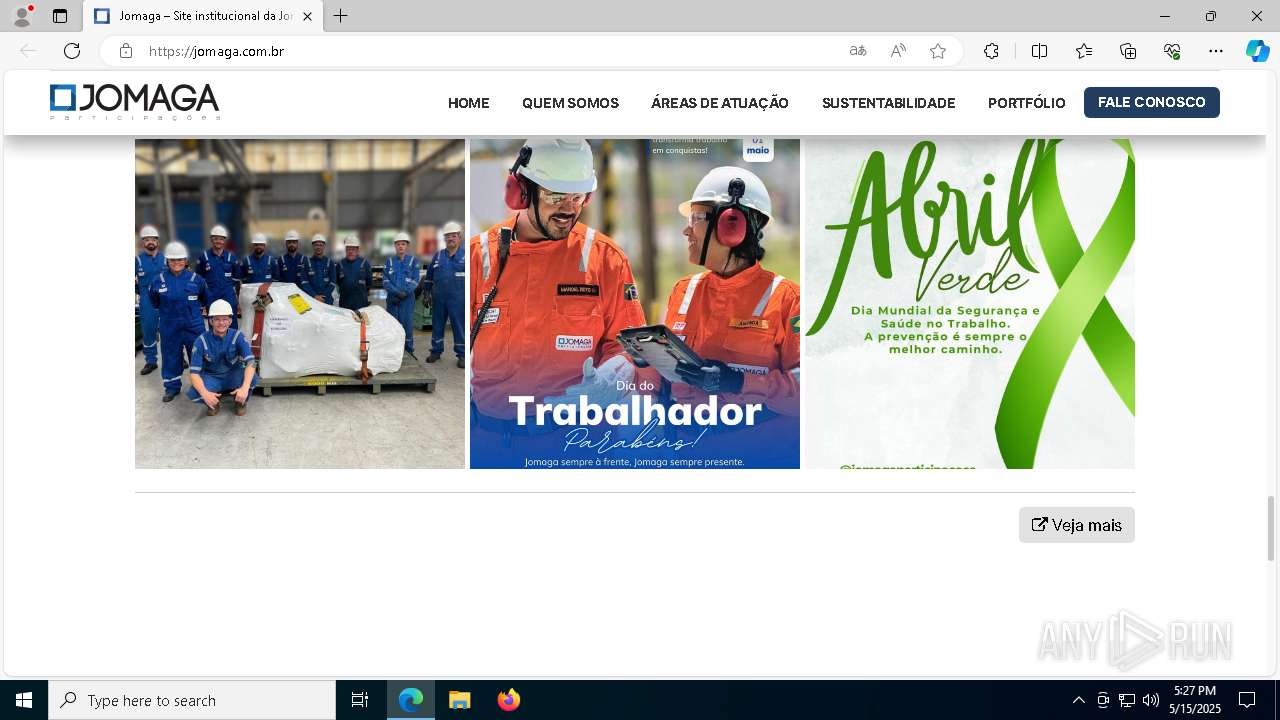The height and width of the screenshot is (720, 1280).
Task: Click the translate page icon
Action: [x=858, y=51]
